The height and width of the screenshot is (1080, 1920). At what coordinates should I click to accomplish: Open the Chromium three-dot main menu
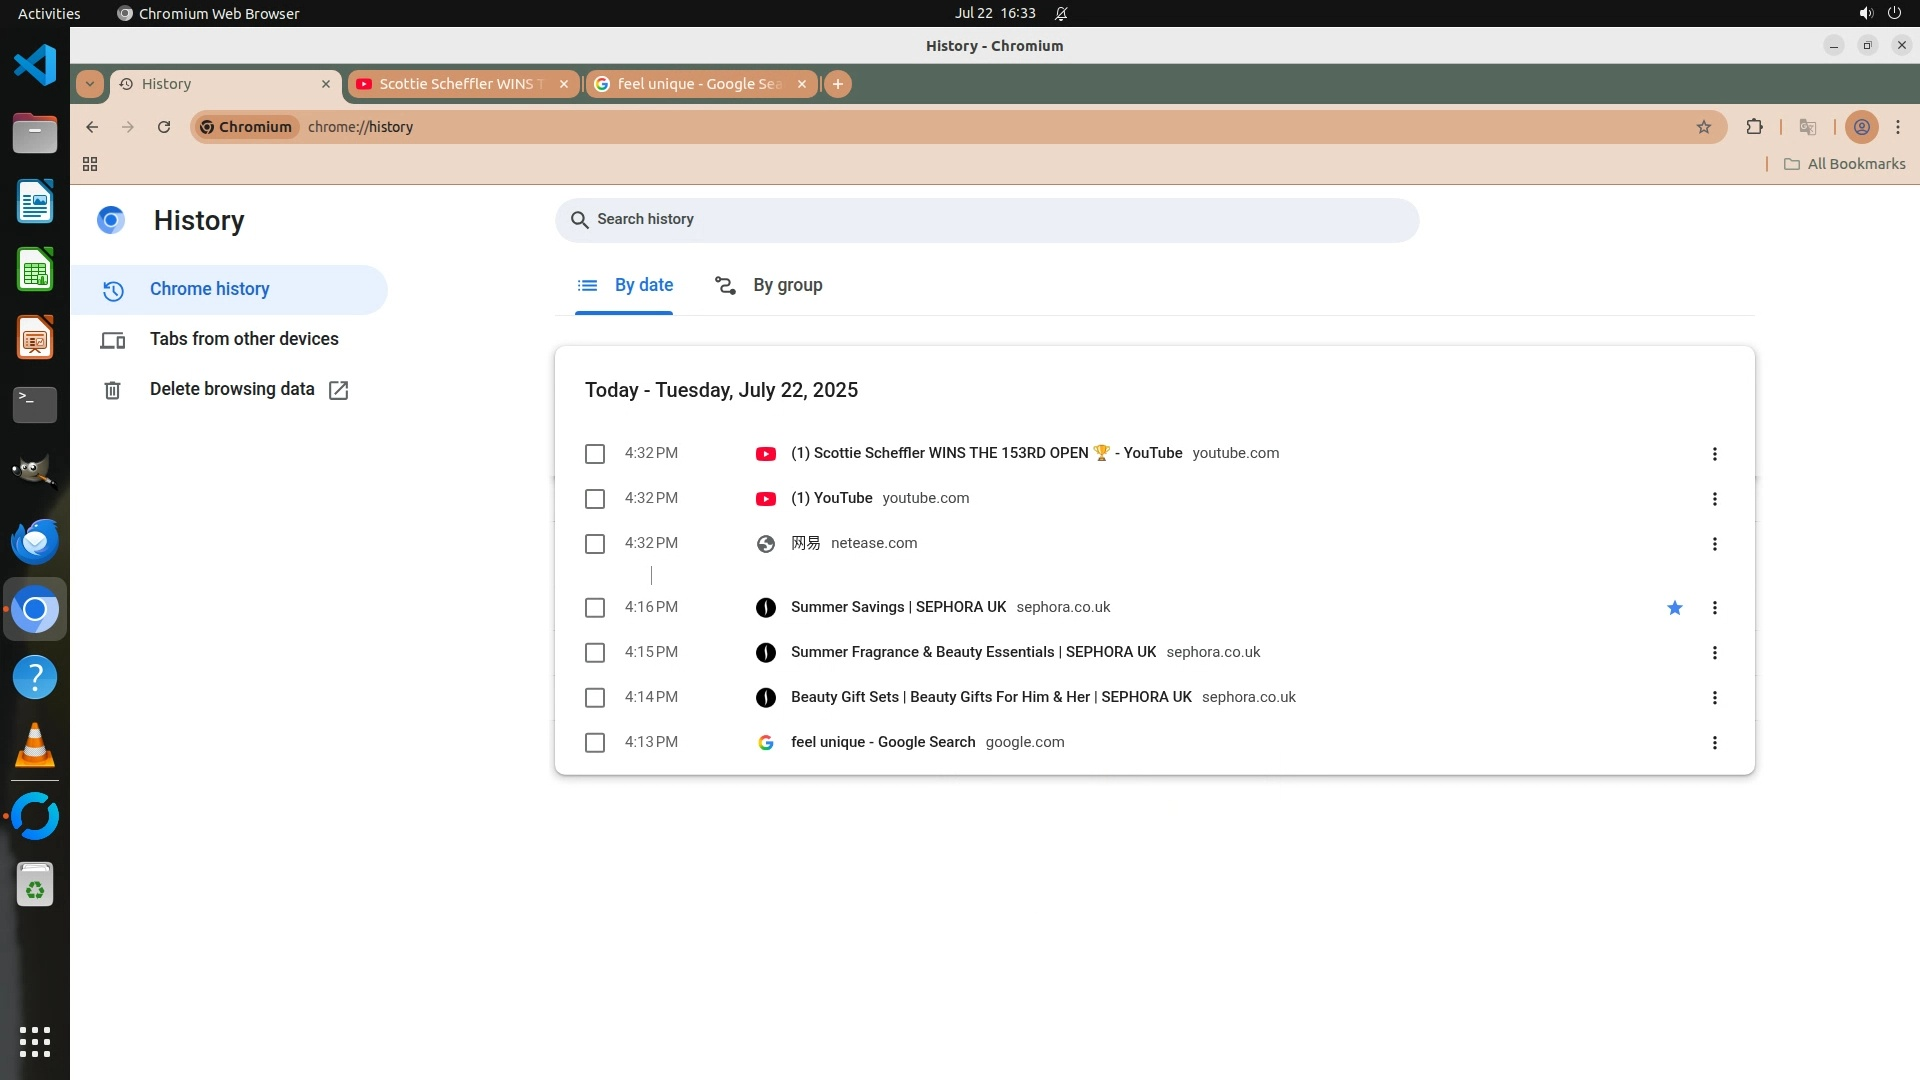1898,127
